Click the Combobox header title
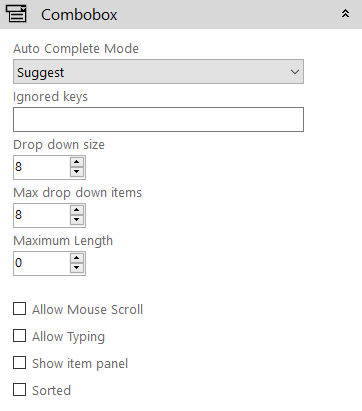Screen dimensions: 362x411 coord(79,15)
